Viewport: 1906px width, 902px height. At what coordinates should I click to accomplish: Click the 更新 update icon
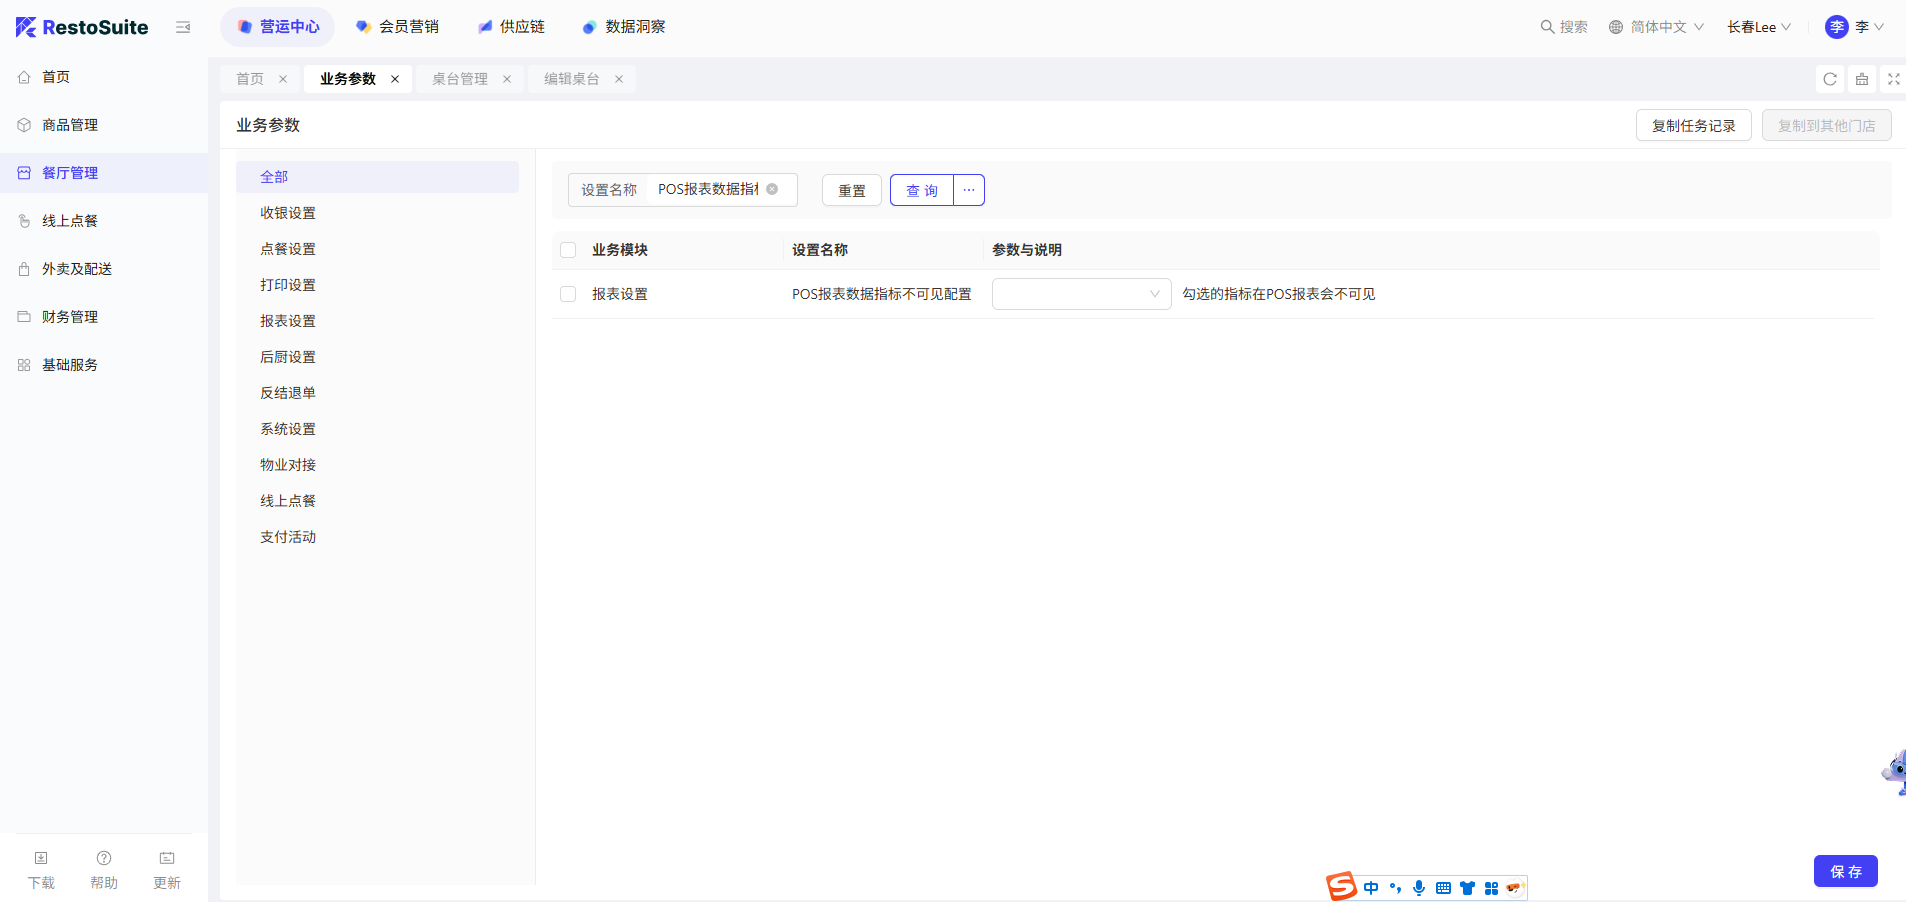pyautogui.click(x=167, y=858)
